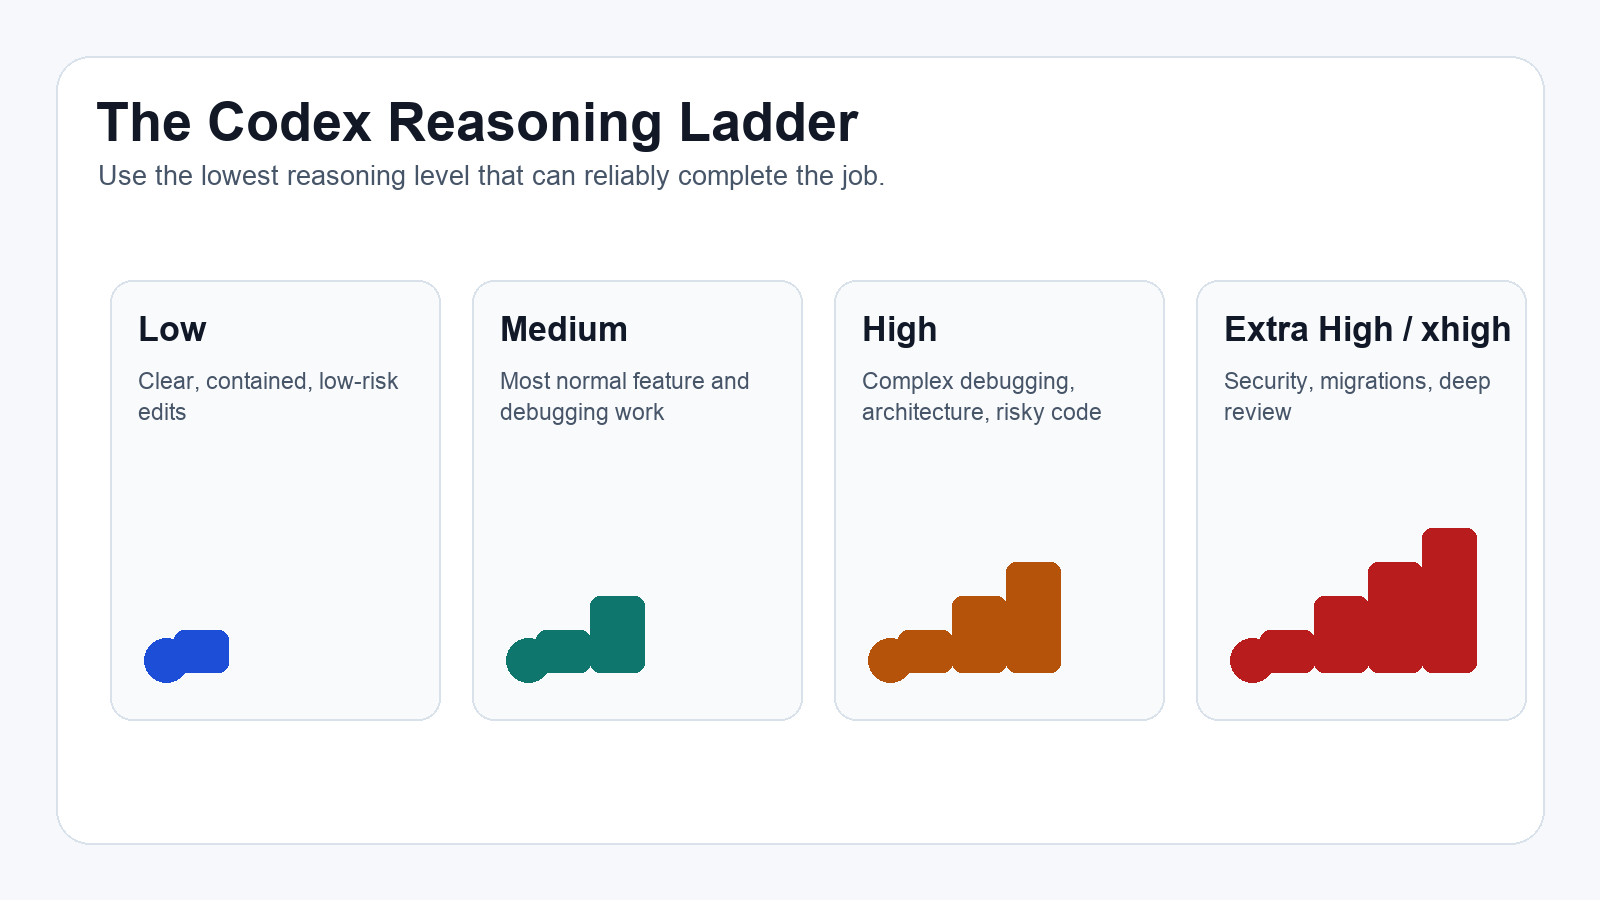Click the blue Low level bar icon
Viewport: 1600px width, 900px height.
point(187,656)
